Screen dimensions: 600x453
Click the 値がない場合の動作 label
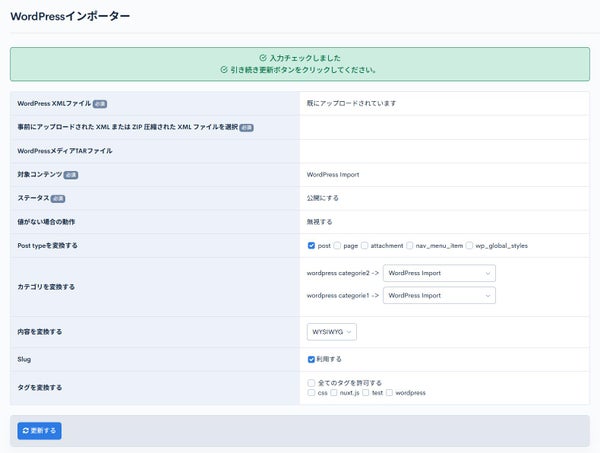(46, 222)
